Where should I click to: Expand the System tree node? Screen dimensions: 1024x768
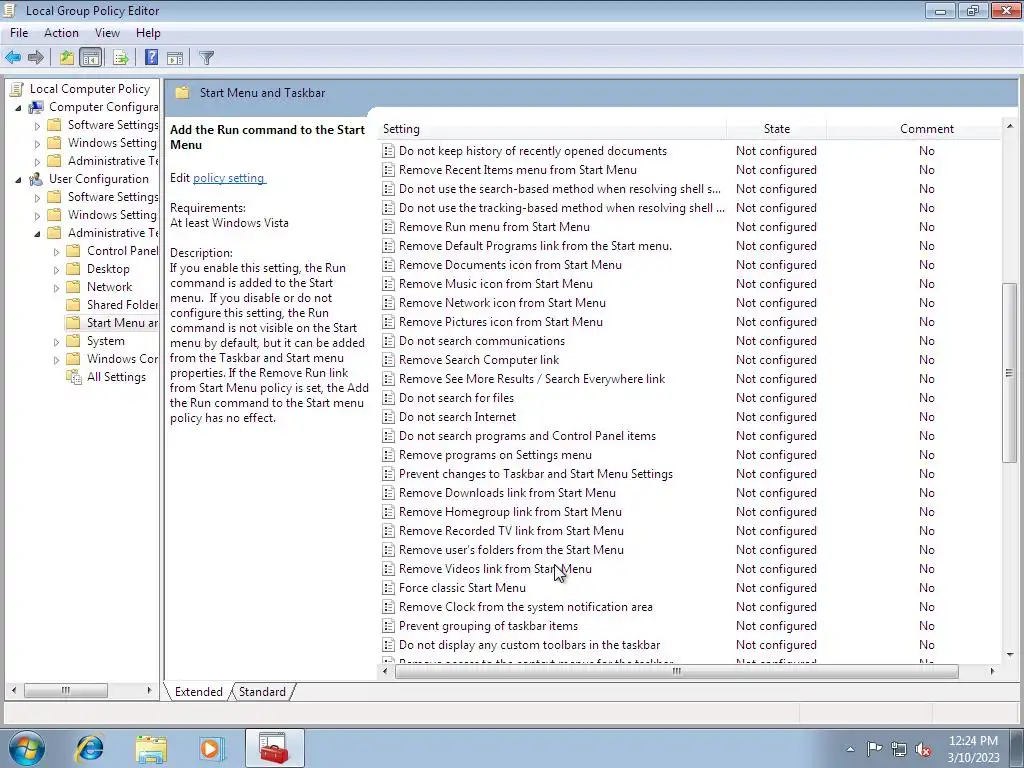coord(56,342)
